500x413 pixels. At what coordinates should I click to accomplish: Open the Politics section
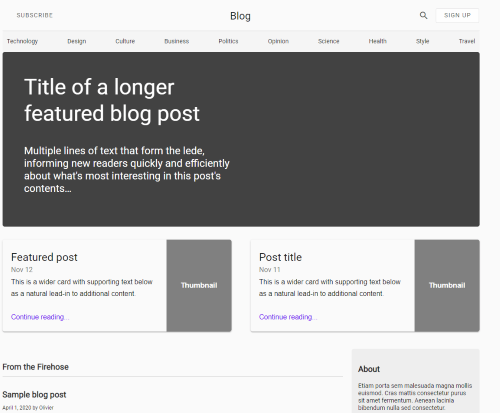pos(228,41)
